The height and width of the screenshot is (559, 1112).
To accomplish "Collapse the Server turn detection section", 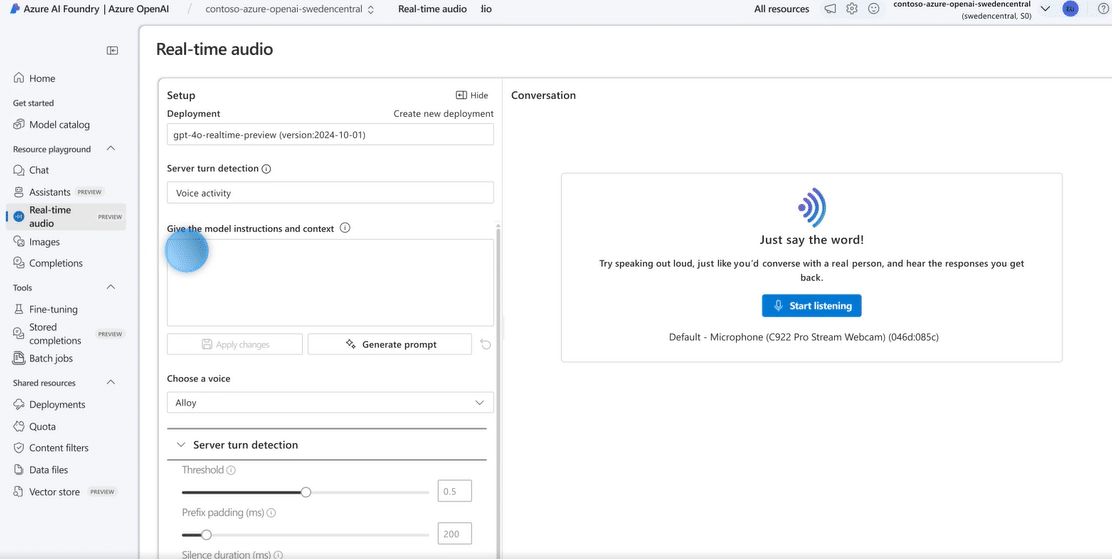I will point(181,445).
